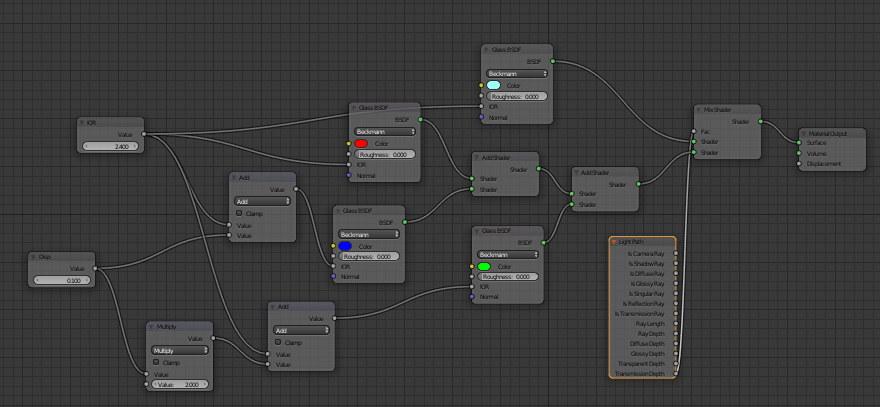Click the Transmission Depth output socket
Image resolution: width=880 pixels, height=407 pixels.
pos(677,373)
